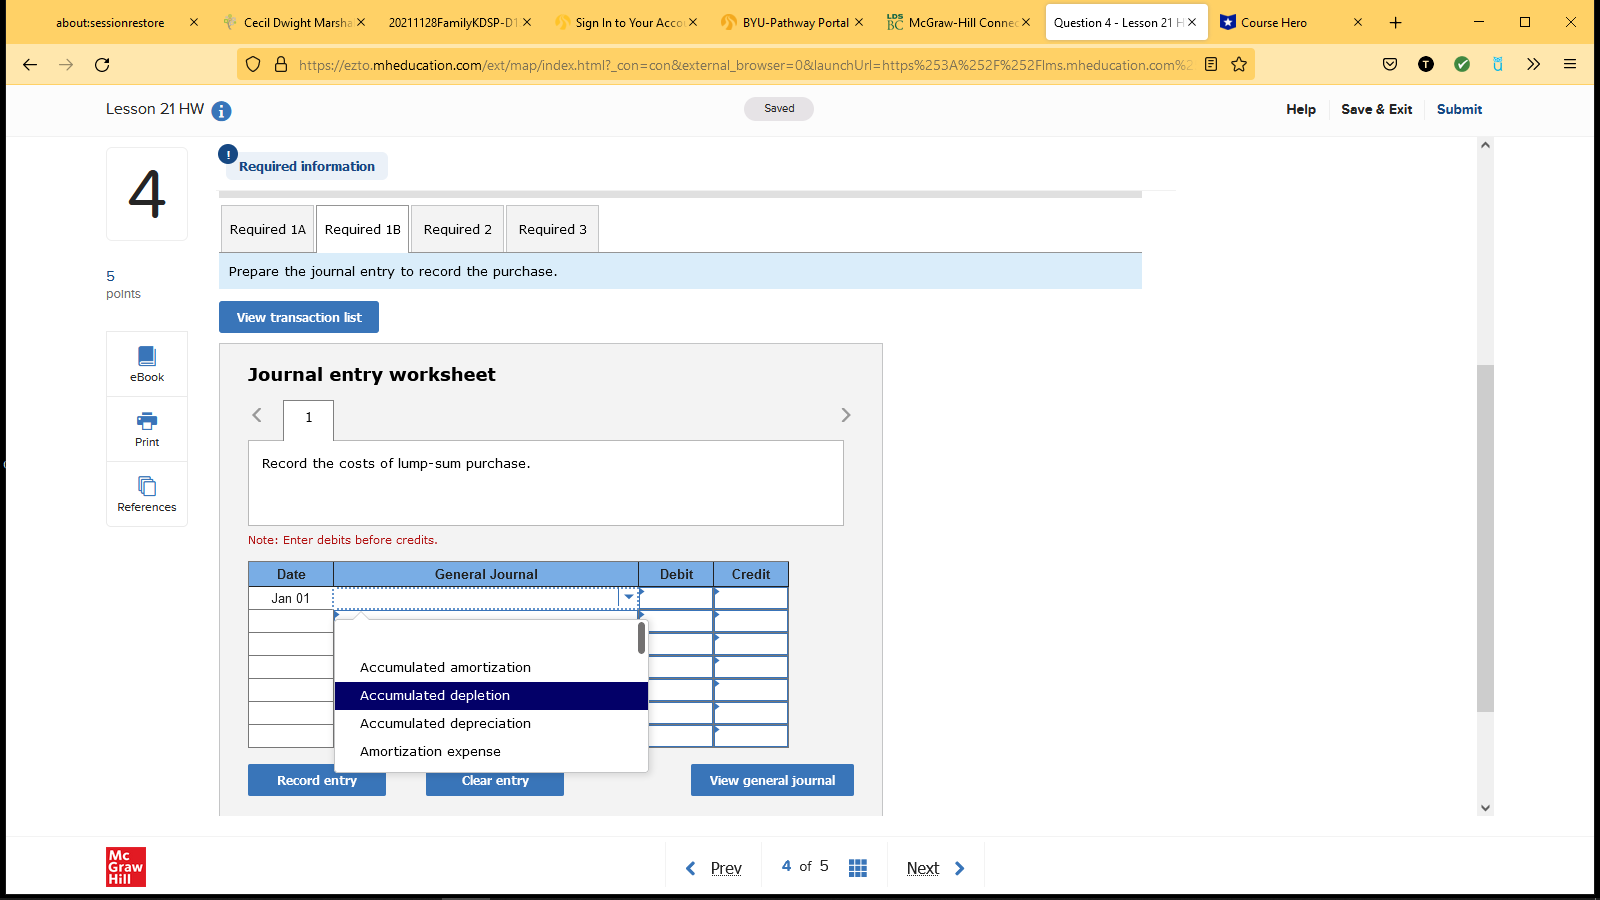Image resolution: width=1600 pixels, height=900 pixels.
Task: Click Save & Exit
Action: 1377,110
